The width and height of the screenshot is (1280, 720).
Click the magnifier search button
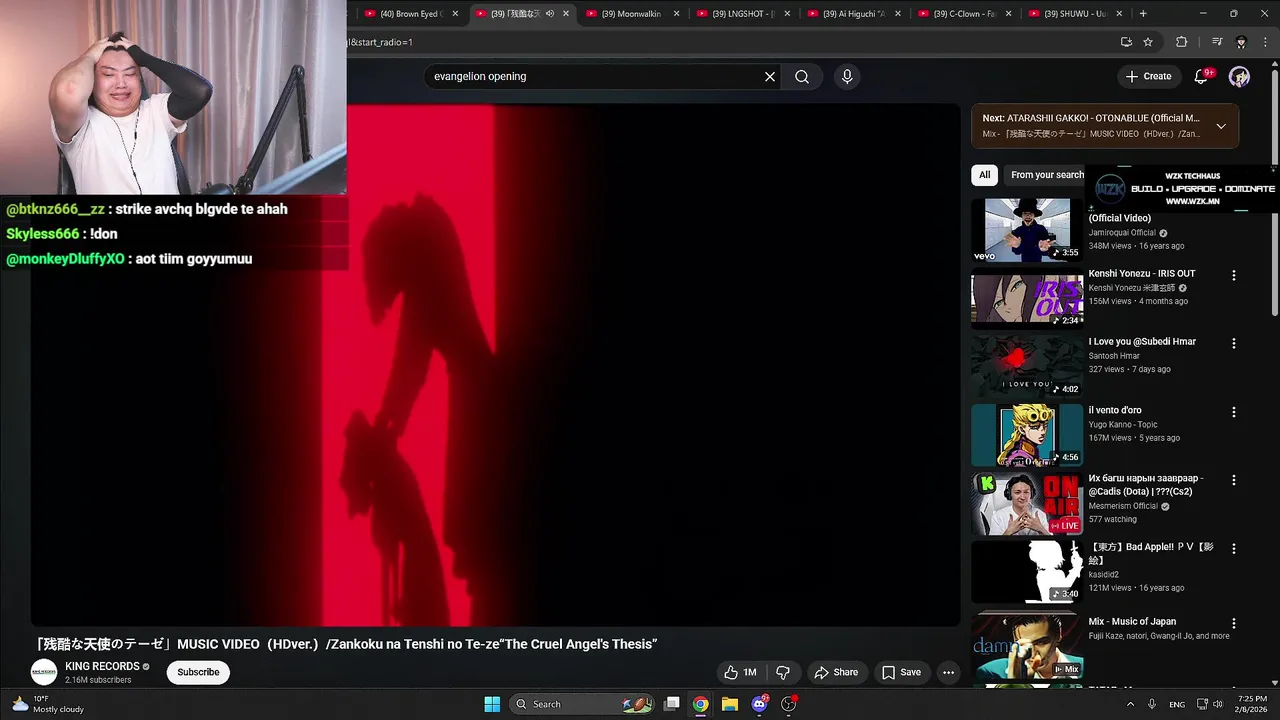[x=802, y=76]
